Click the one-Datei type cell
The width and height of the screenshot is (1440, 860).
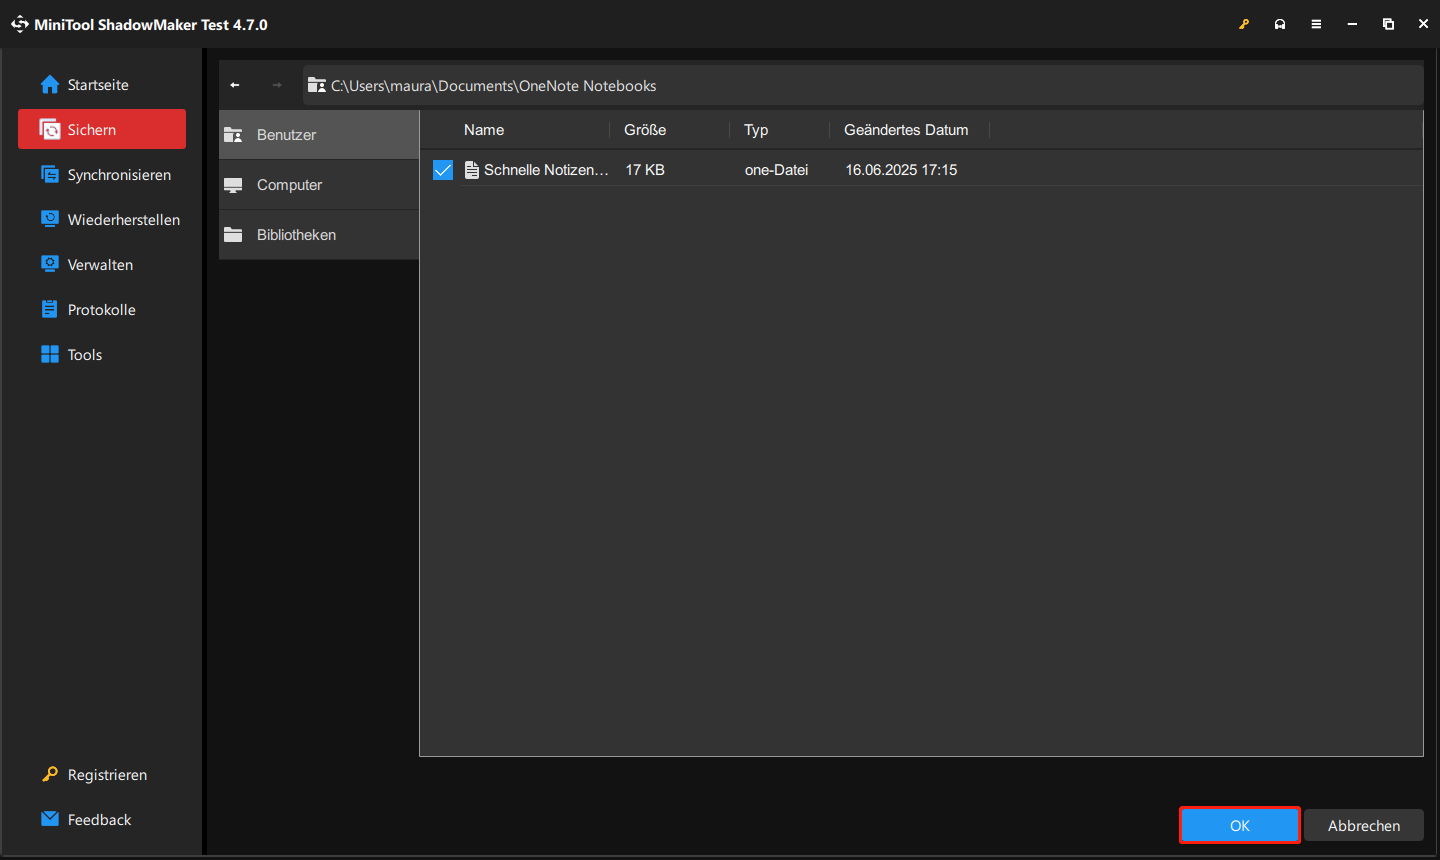click(x=776, y=170)
